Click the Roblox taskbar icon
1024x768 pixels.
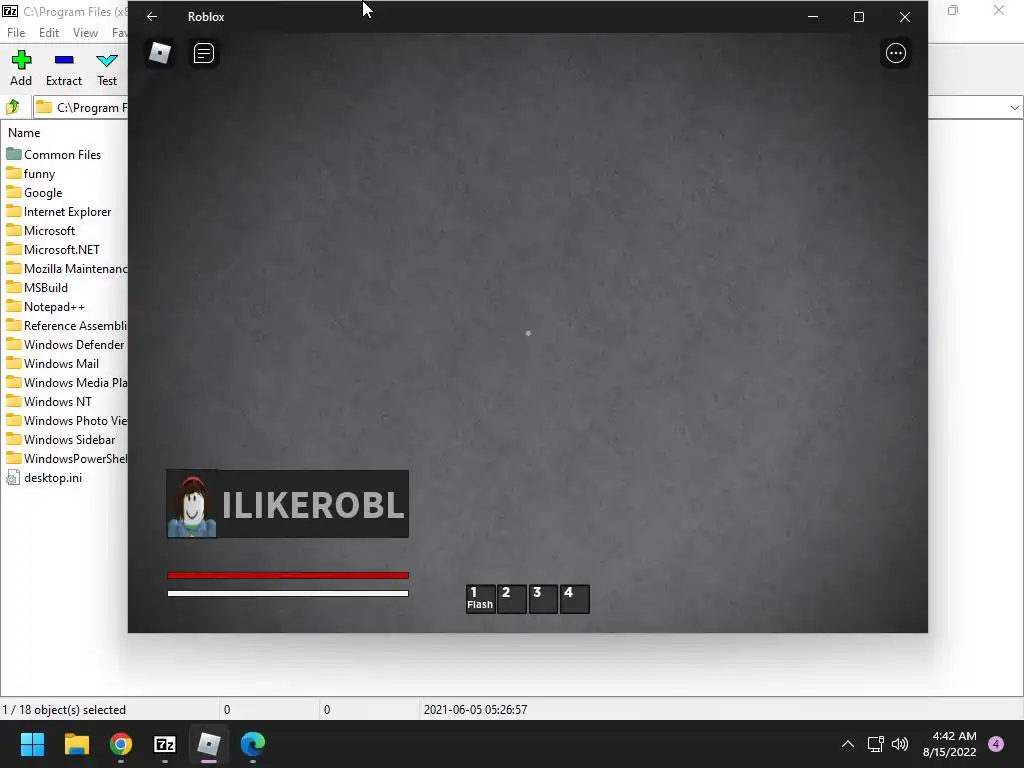point(209,744)
